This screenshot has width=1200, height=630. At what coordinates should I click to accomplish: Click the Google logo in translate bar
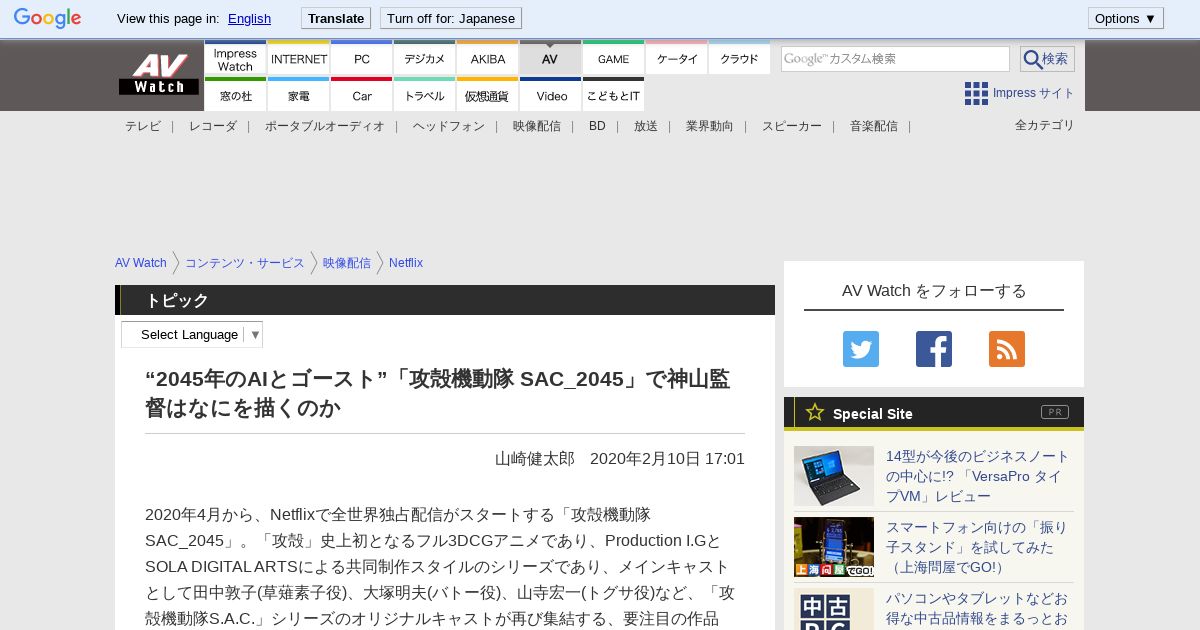[x=47, y=18]
